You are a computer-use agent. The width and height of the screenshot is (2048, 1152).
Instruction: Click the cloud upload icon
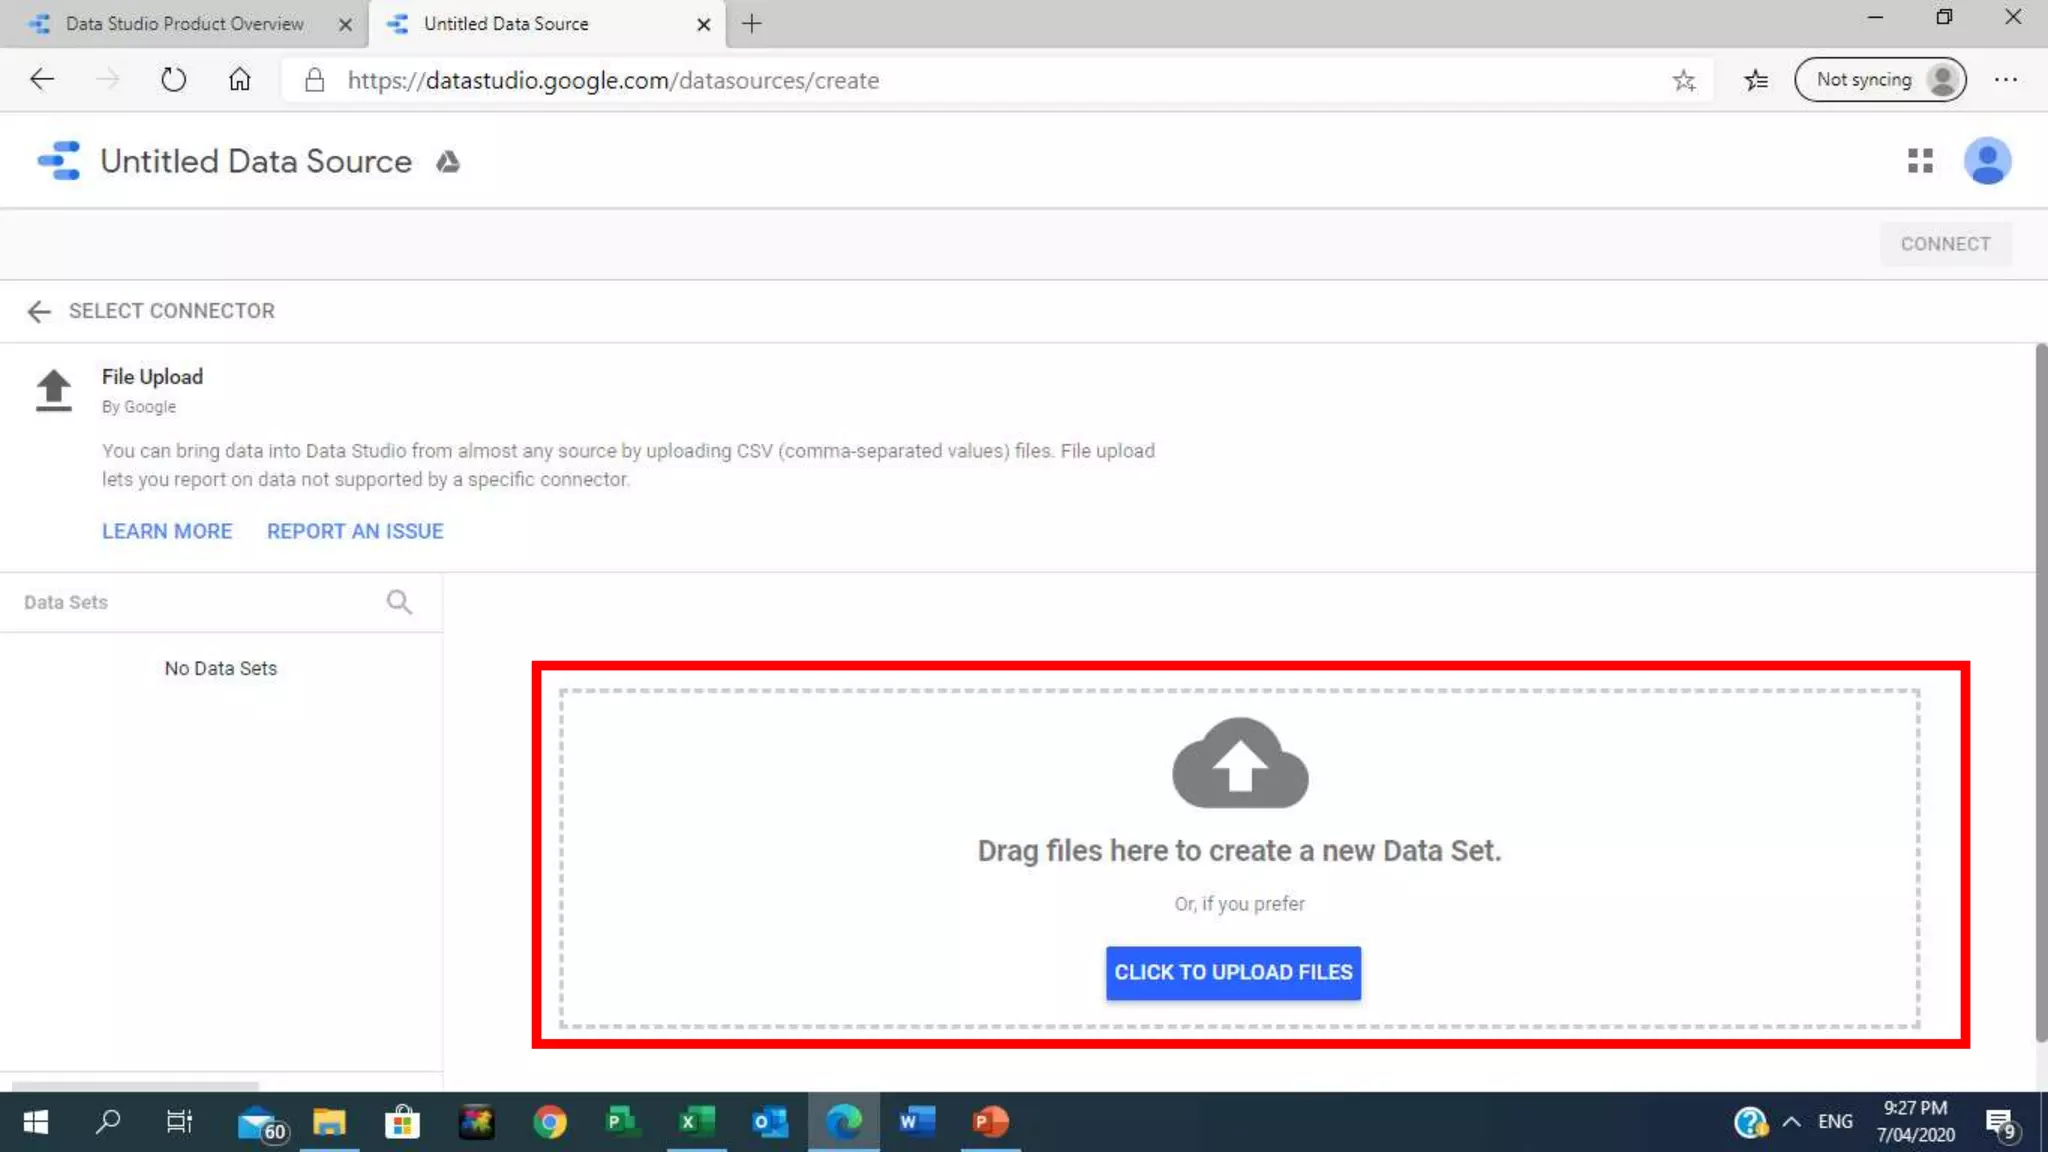tap(1239, 764)
